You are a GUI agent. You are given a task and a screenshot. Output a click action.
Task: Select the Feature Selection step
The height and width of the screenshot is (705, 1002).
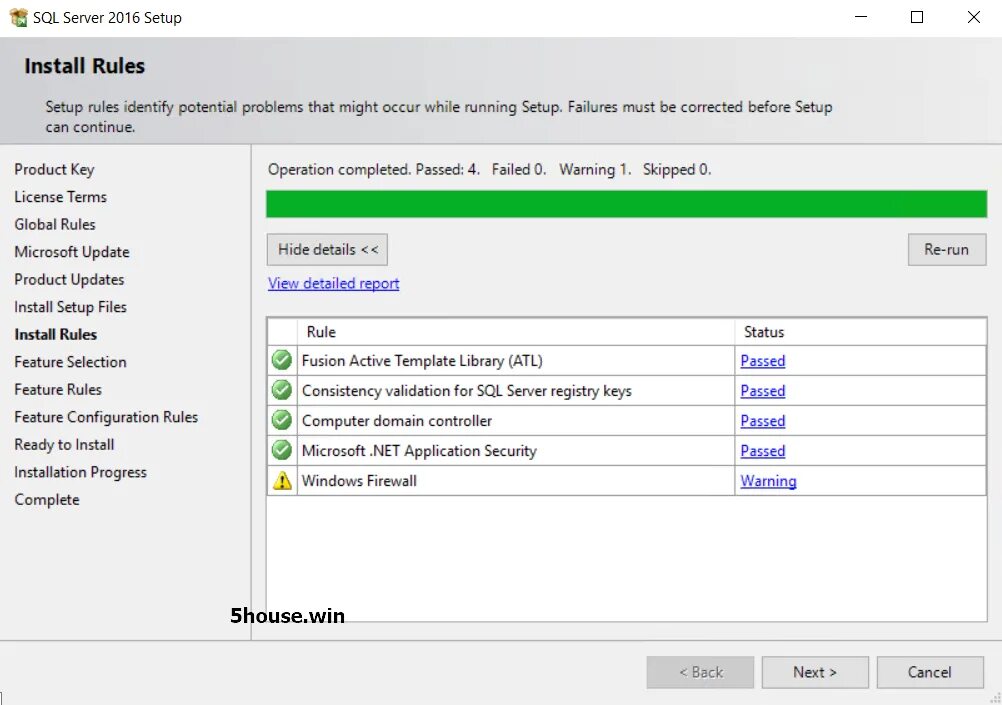pyautogui.click(x=70, y=362)
